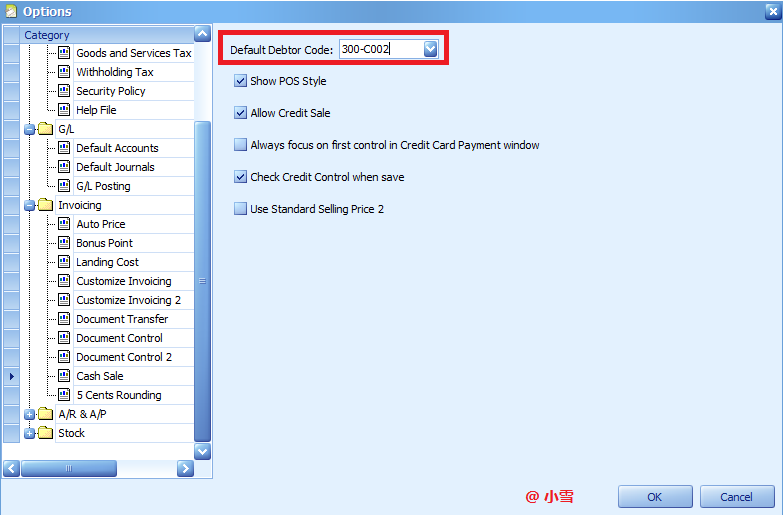Close the Options dialog window
The width and height of the screenshot is (783, 515).
[773, 11]
